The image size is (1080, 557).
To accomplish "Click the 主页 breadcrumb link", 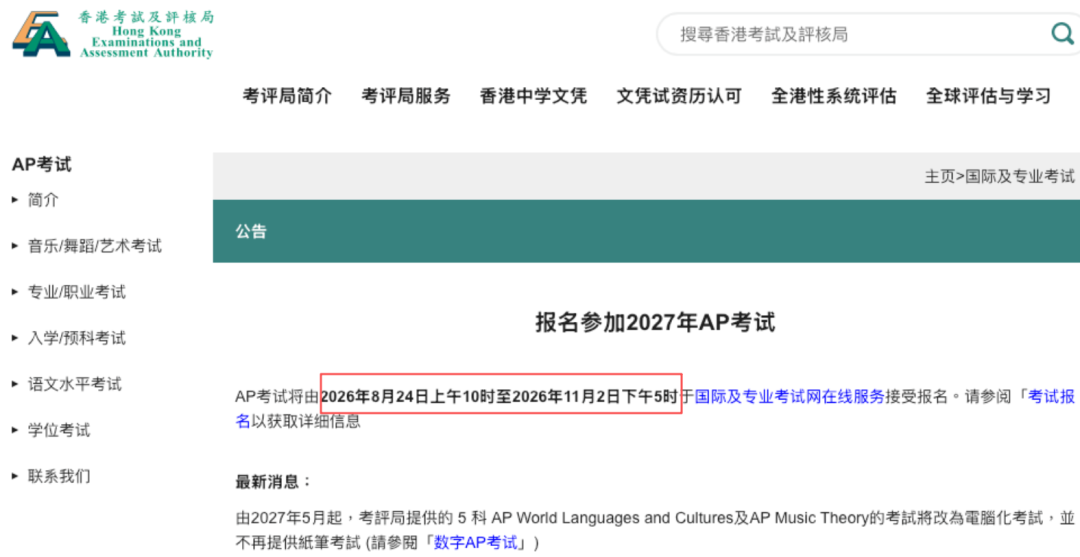I will coord(939,176).
